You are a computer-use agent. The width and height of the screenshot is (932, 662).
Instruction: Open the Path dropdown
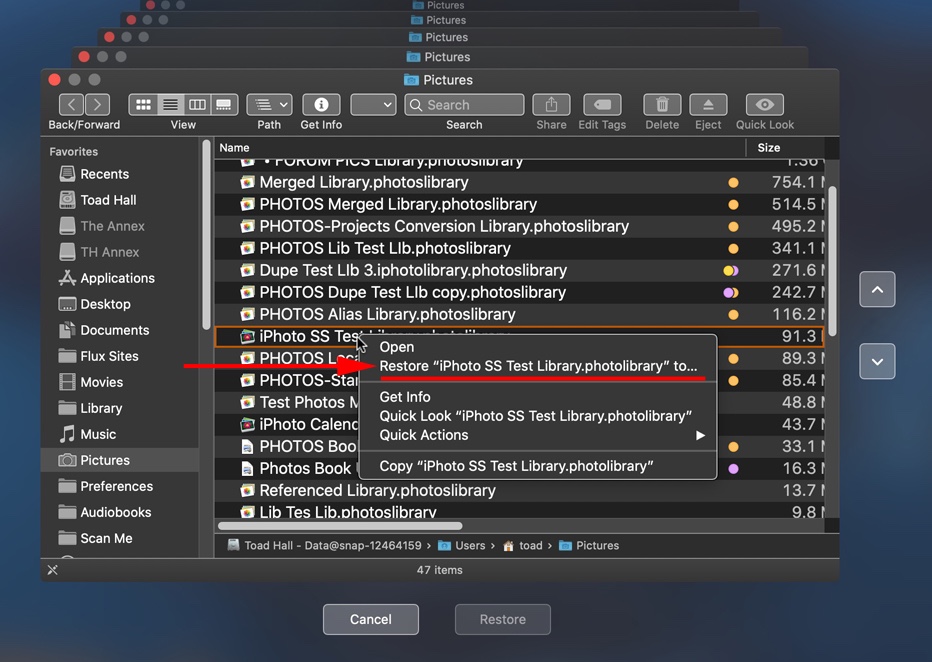pos(269,105)
